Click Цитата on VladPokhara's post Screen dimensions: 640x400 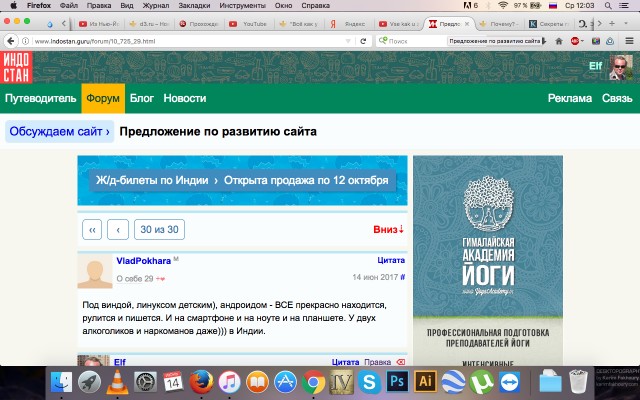[x=390, y=260]
